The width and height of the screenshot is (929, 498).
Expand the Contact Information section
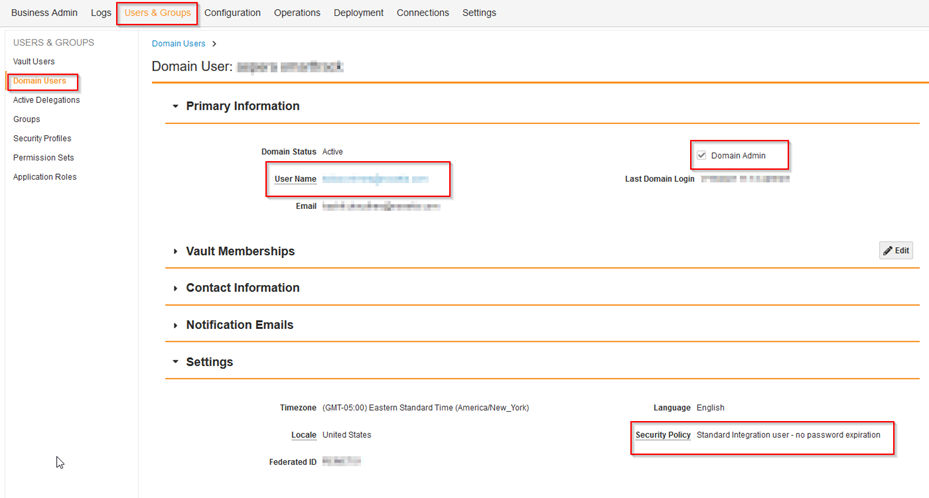pyautogui.click(x=176, y=288)
